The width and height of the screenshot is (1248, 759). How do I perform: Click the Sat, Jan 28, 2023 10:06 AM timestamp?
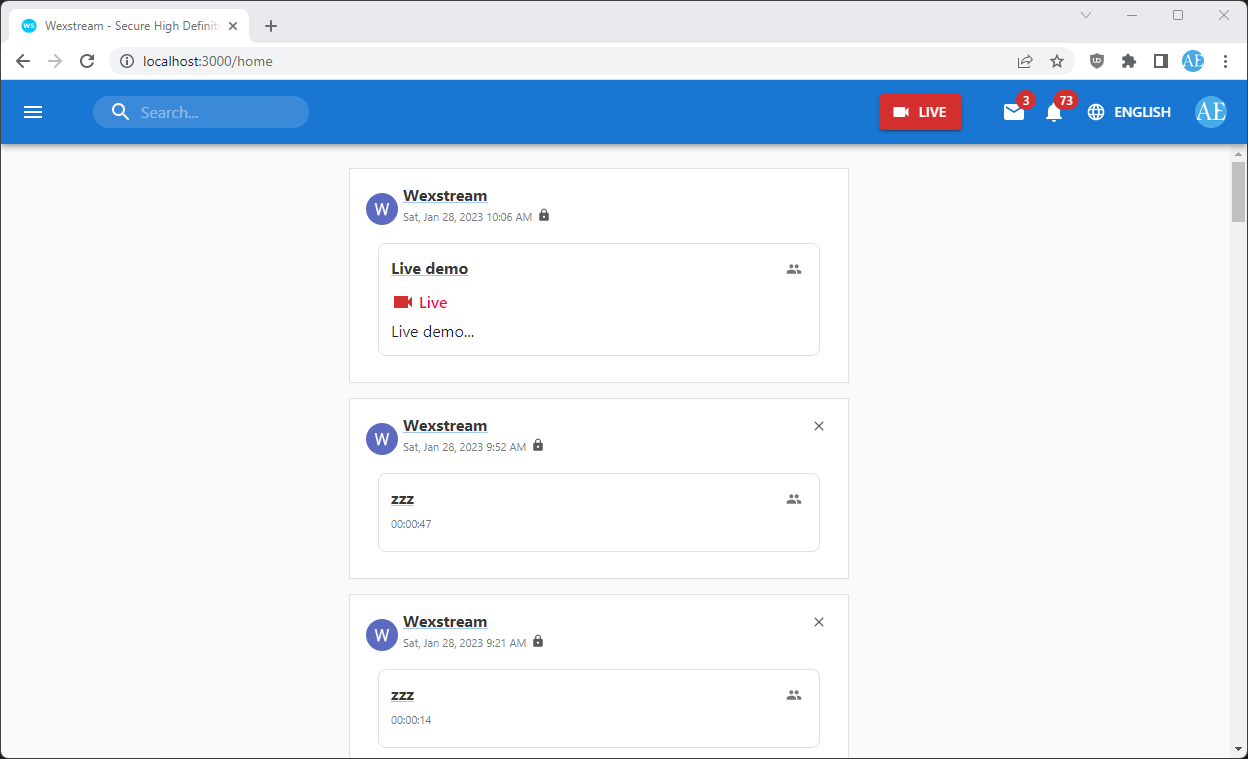[468, 217]
